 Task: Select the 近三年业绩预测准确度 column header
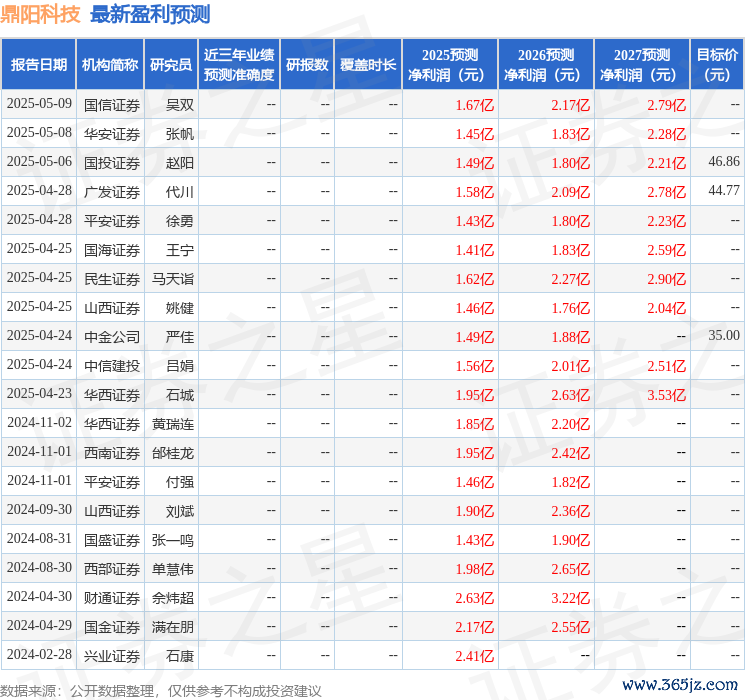pyautogui.click(x=238, y=65)
